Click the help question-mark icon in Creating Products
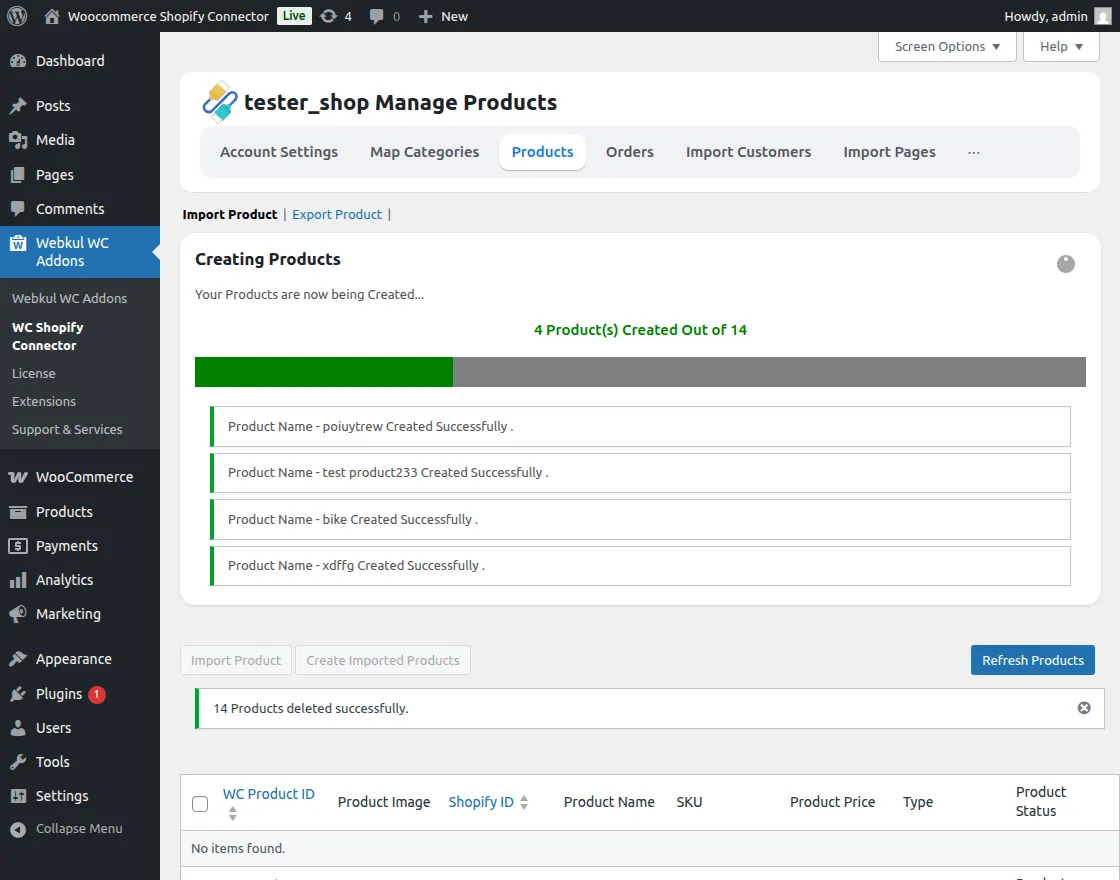This screenshot has width=1120, height=880. tap(1065, 264)
